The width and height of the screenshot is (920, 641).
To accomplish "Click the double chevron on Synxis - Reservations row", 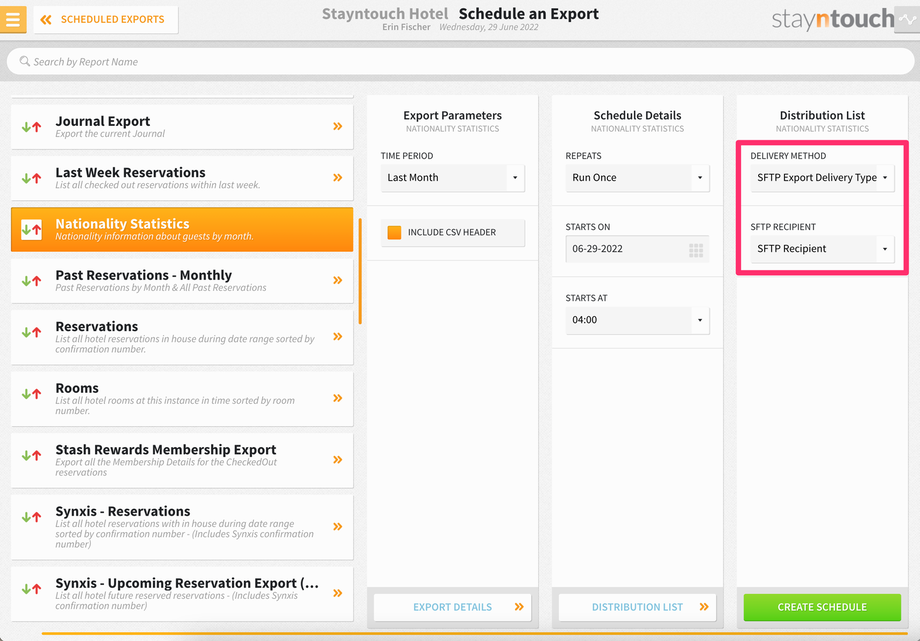I will pyautogui.click(x=338, y=527).
